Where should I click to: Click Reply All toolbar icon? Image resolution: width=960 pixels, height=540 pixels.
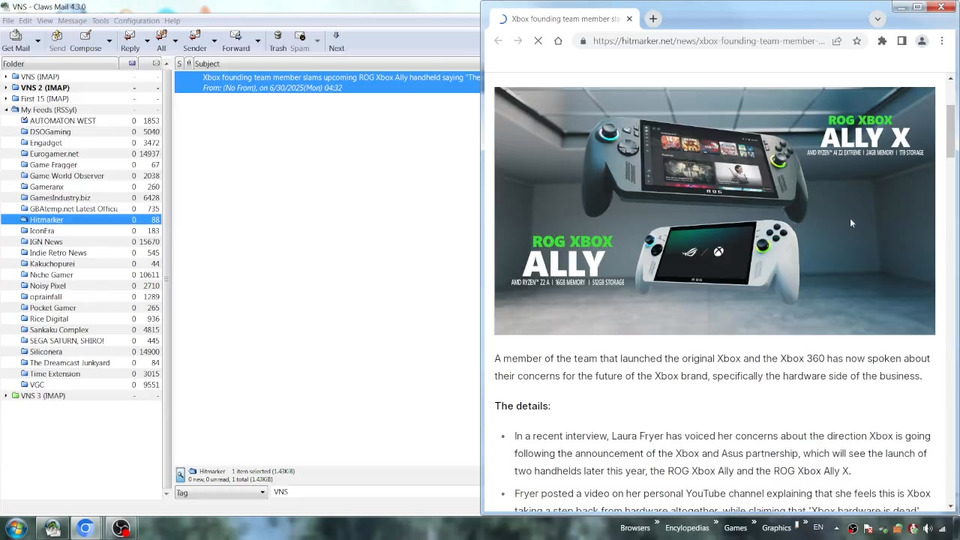tap(161, 41)
